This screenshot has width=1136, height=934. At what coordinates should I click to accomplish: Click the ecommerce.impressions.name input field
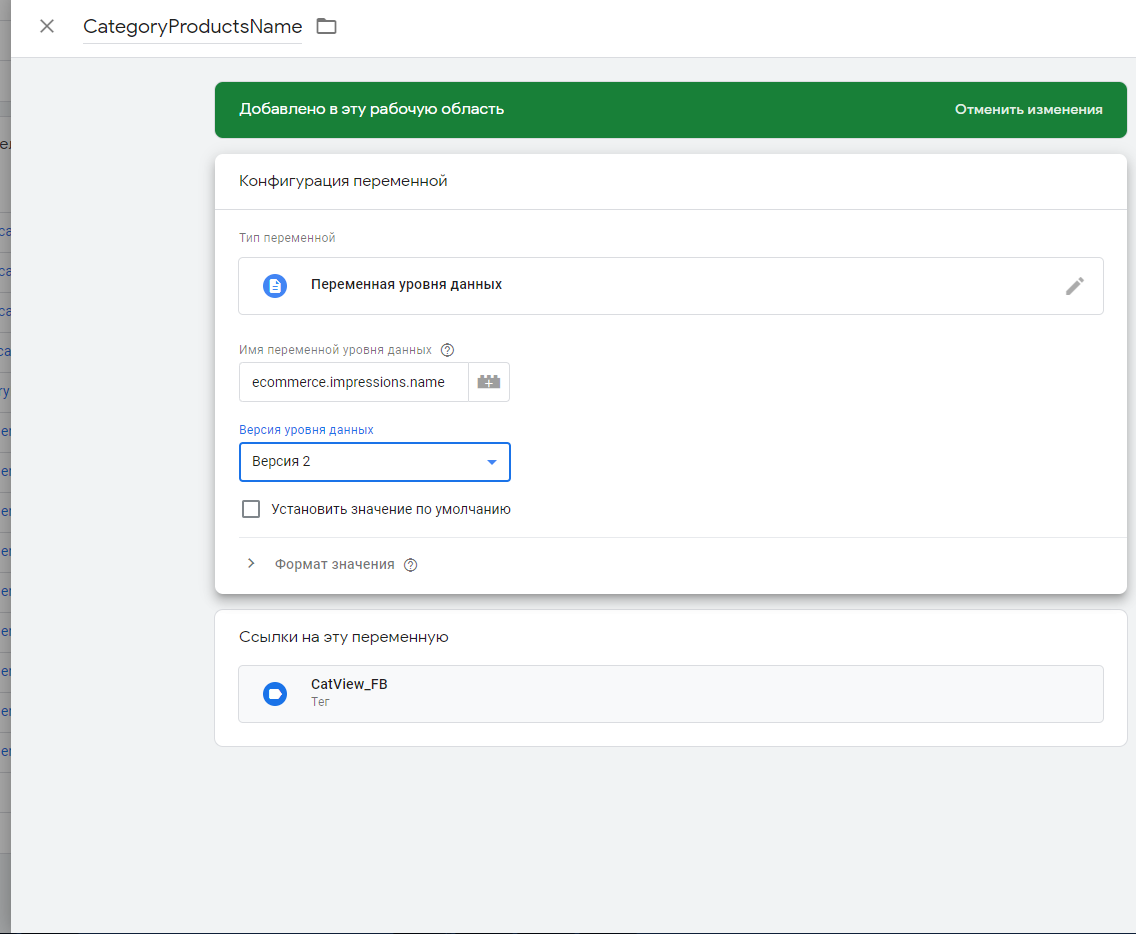coord(354,382)
